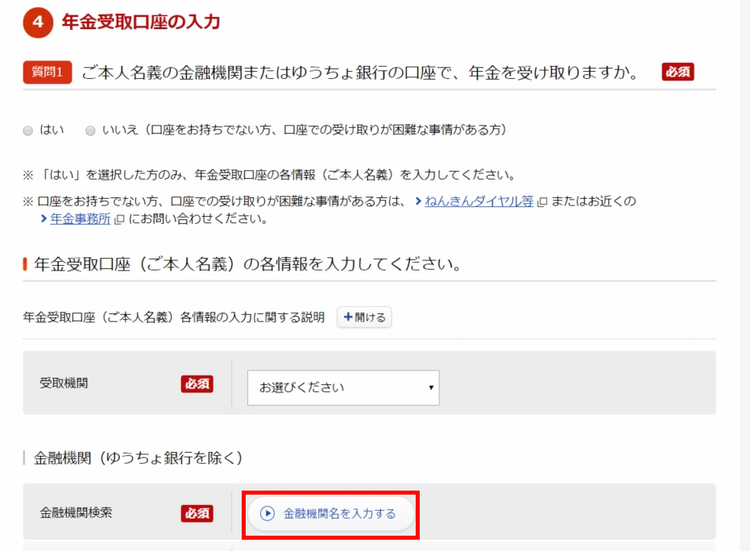Viewport: 750px width, 551px height.
Task: Open the 受取機関 お選びください dropdown
Action: tap(343, 387)
